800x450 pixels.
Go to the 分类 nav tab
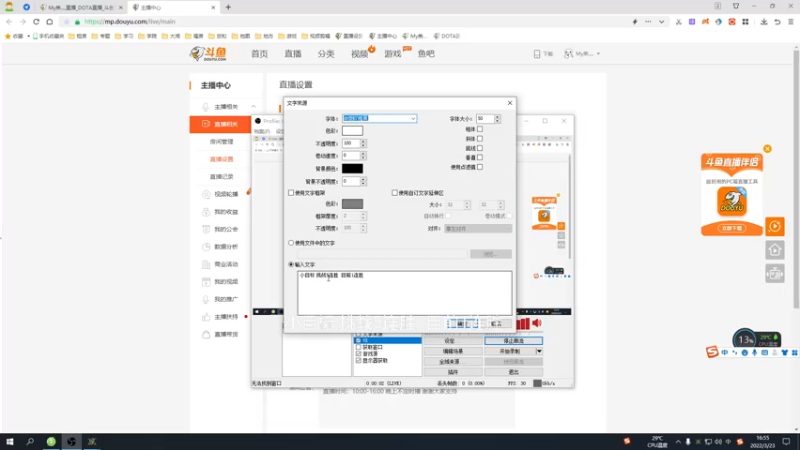coord(326,54)
